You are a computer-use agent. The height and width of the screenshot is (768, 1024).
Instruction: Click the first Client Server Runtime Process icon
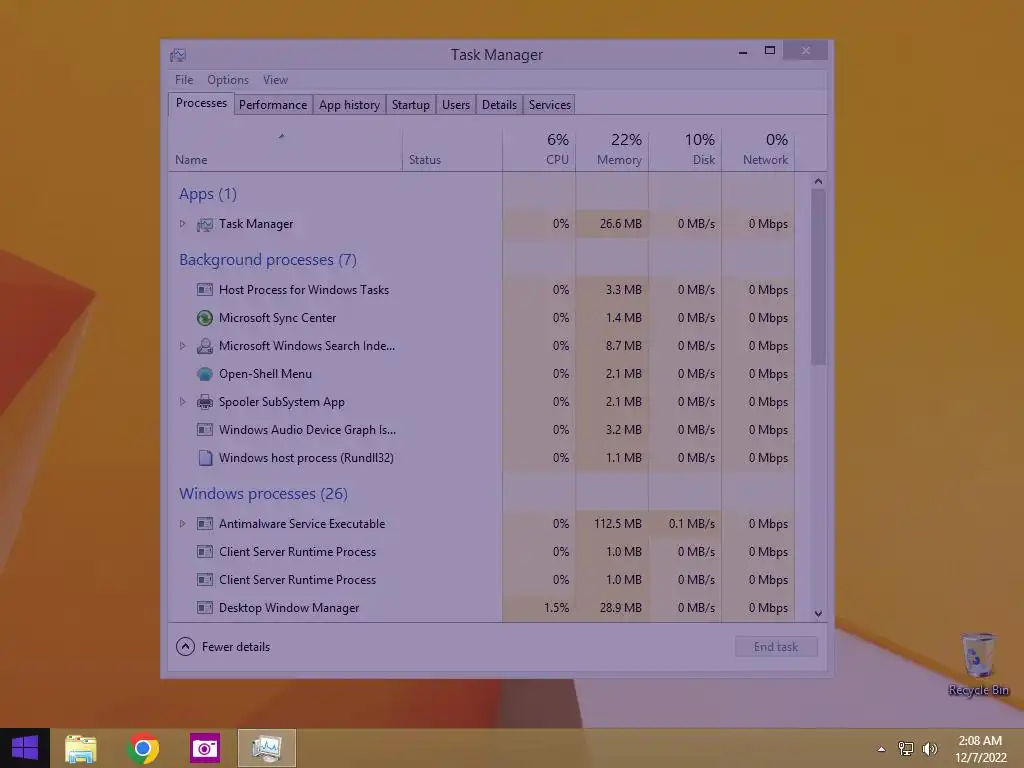pos(205,552)
